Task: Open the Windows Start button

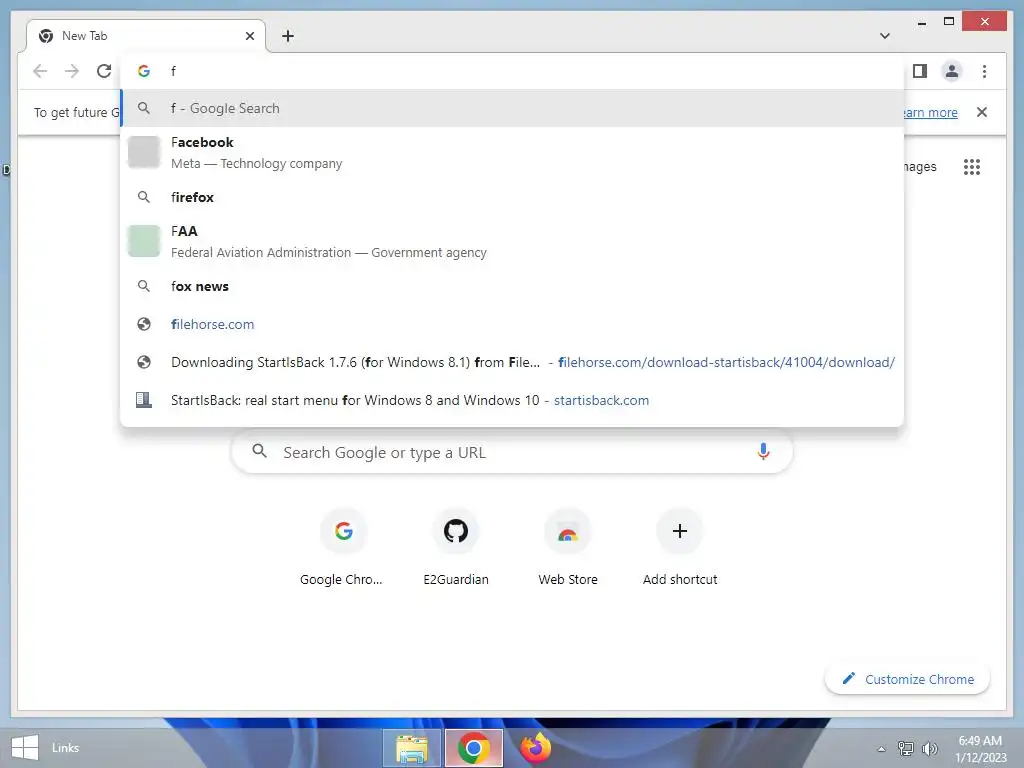Action: (25, 748)
